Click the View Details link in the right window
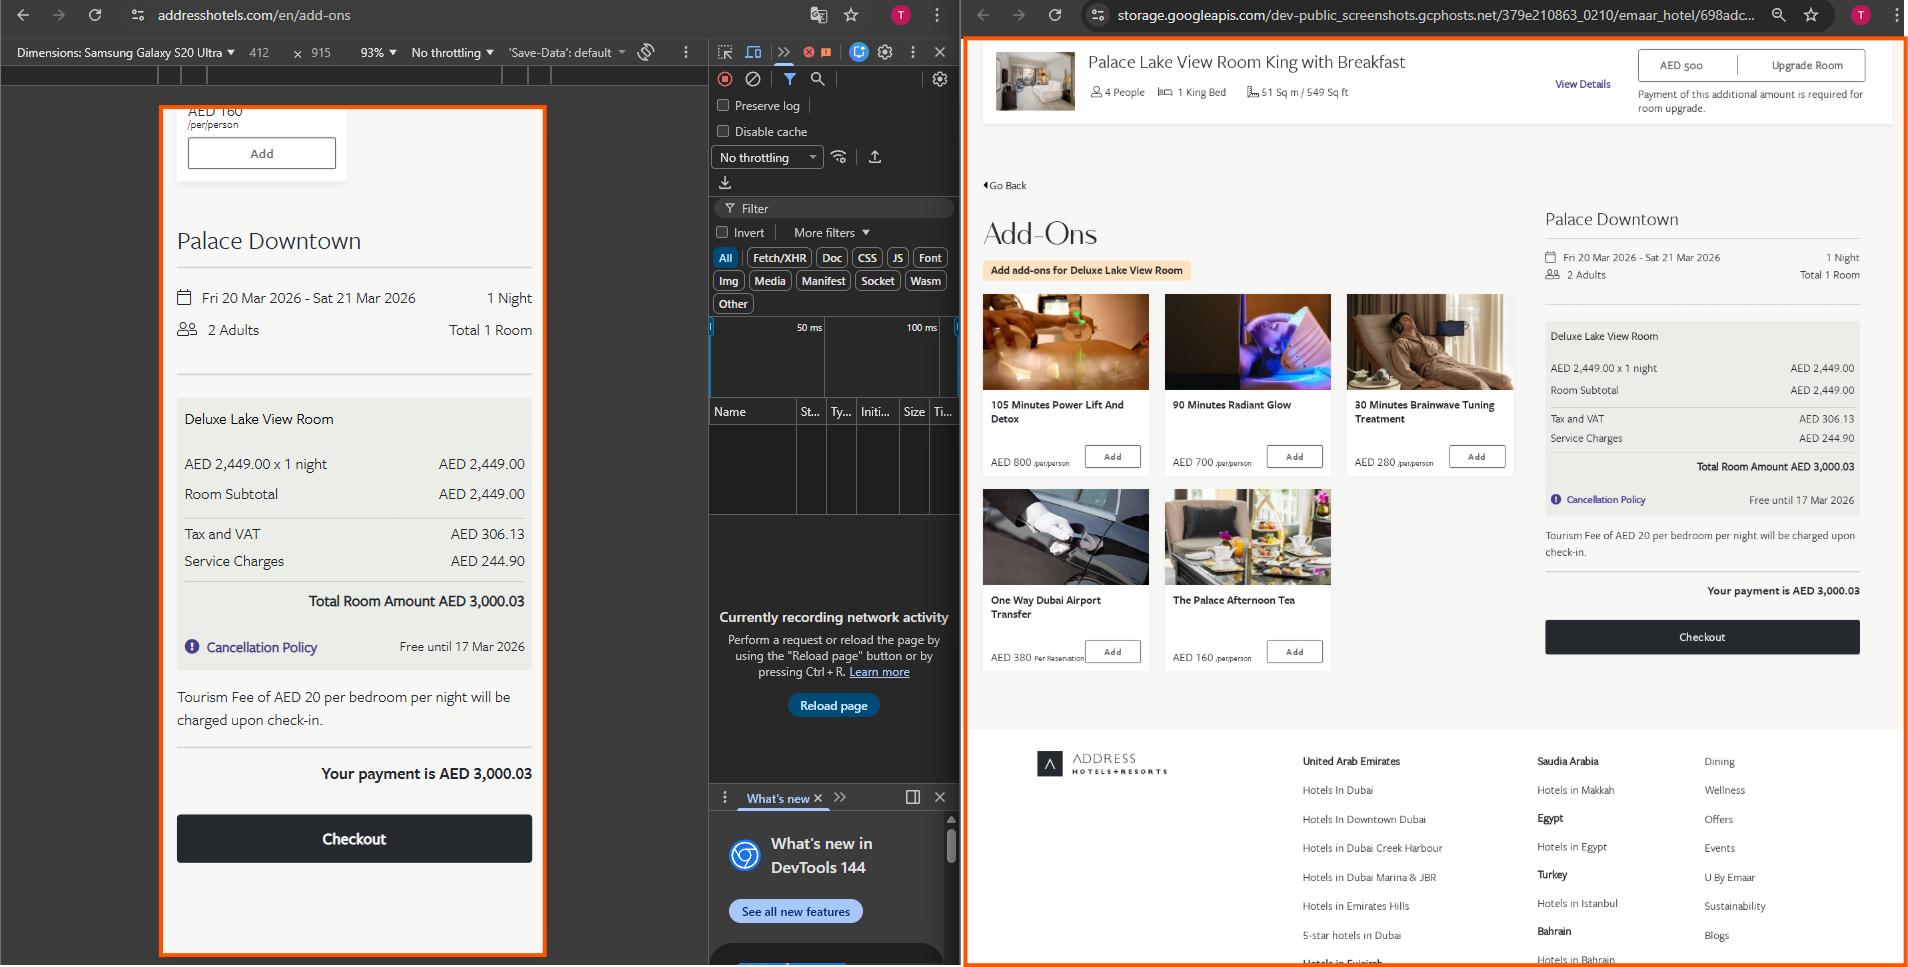Screen dimensions: 1908x967 click(1582, 84)
